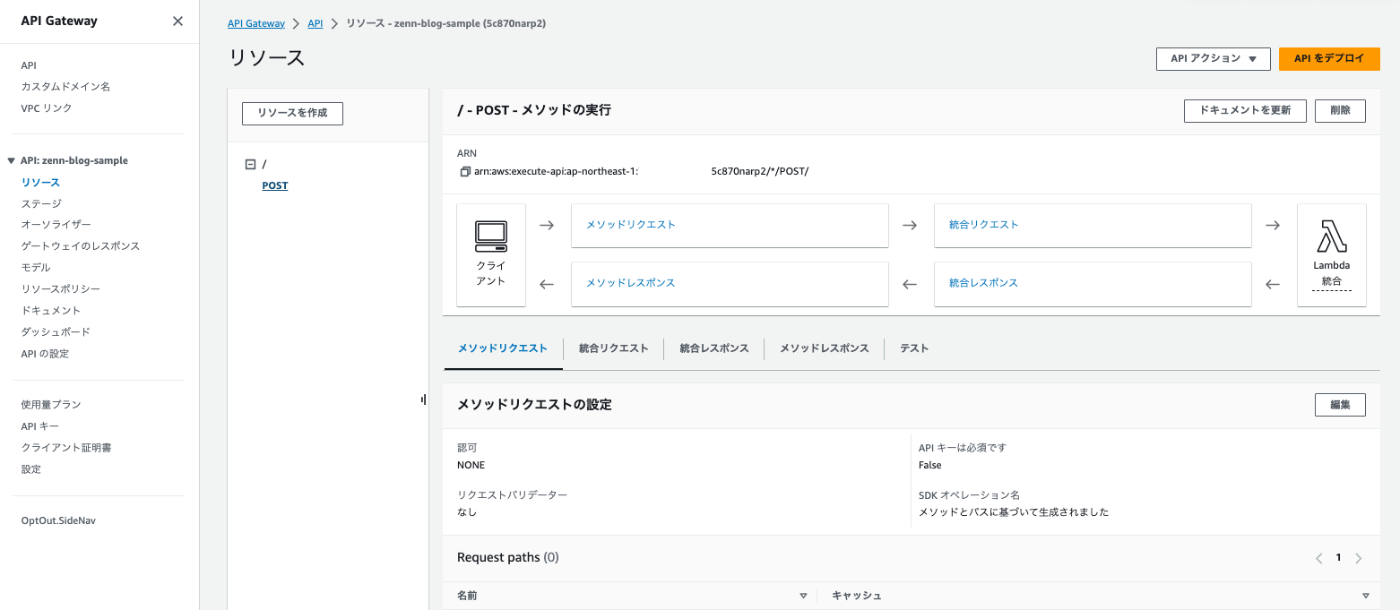This screenshot has height=610, width=1400.
Task: Collapse the root / resource tree node
Action: pos(250,164)
